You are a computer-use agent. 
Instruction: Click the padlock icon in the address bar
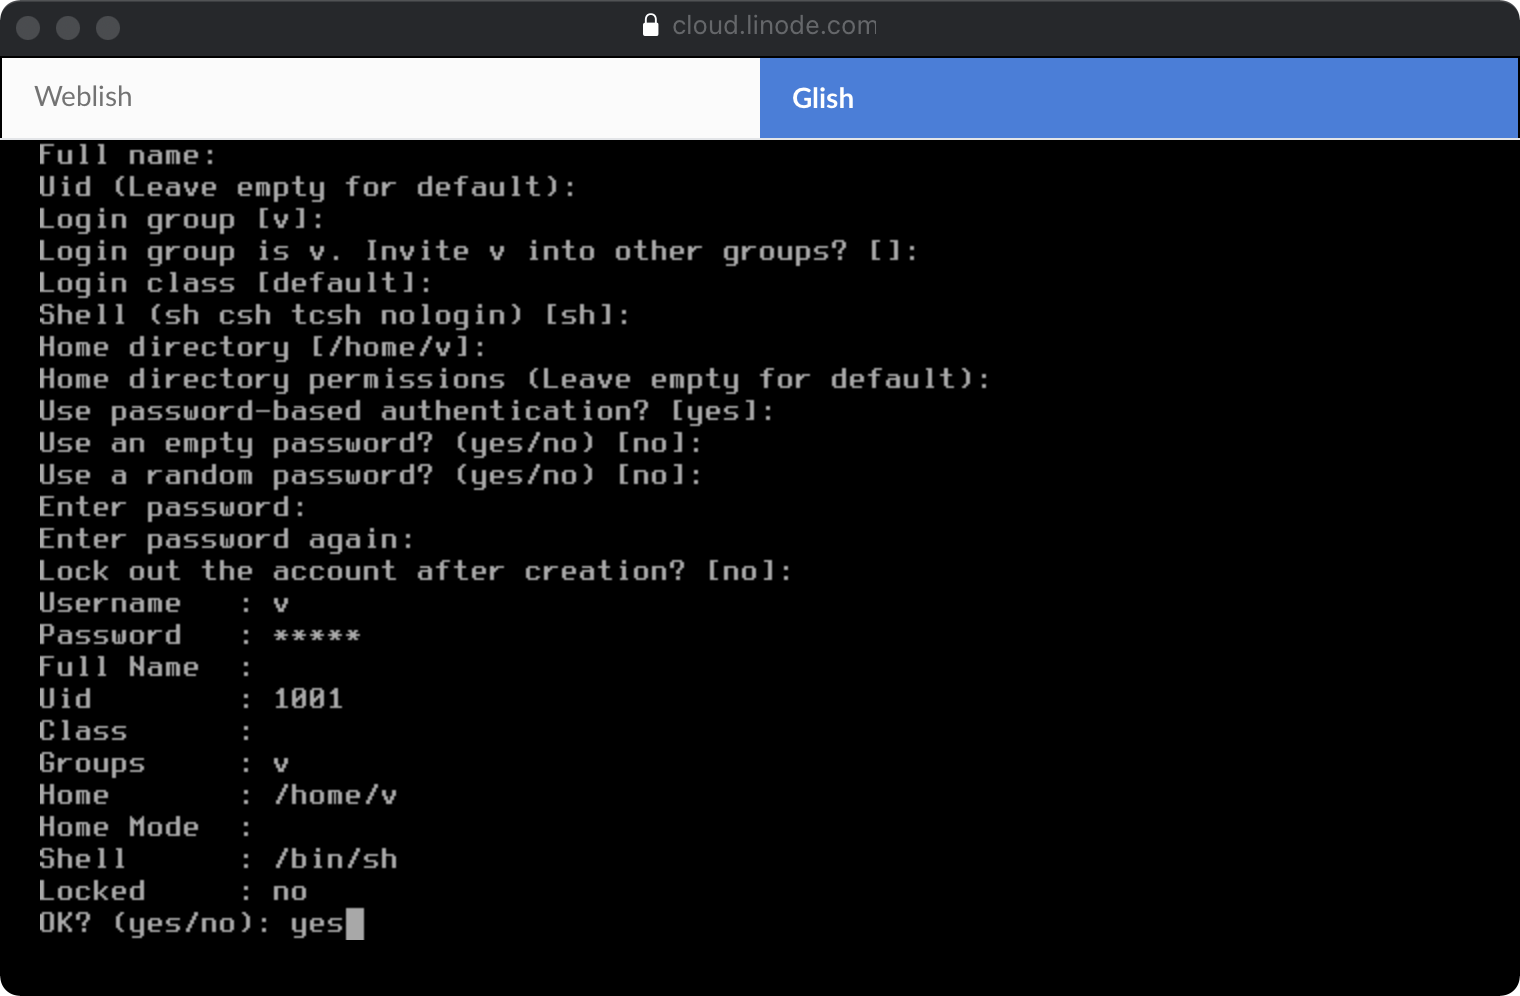(650, 25)
